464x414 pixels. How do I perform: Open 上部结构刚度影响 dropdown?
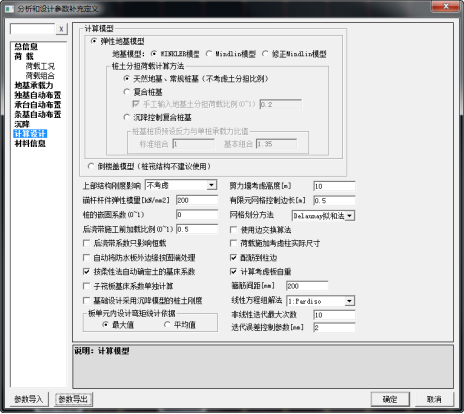point(181,185)
